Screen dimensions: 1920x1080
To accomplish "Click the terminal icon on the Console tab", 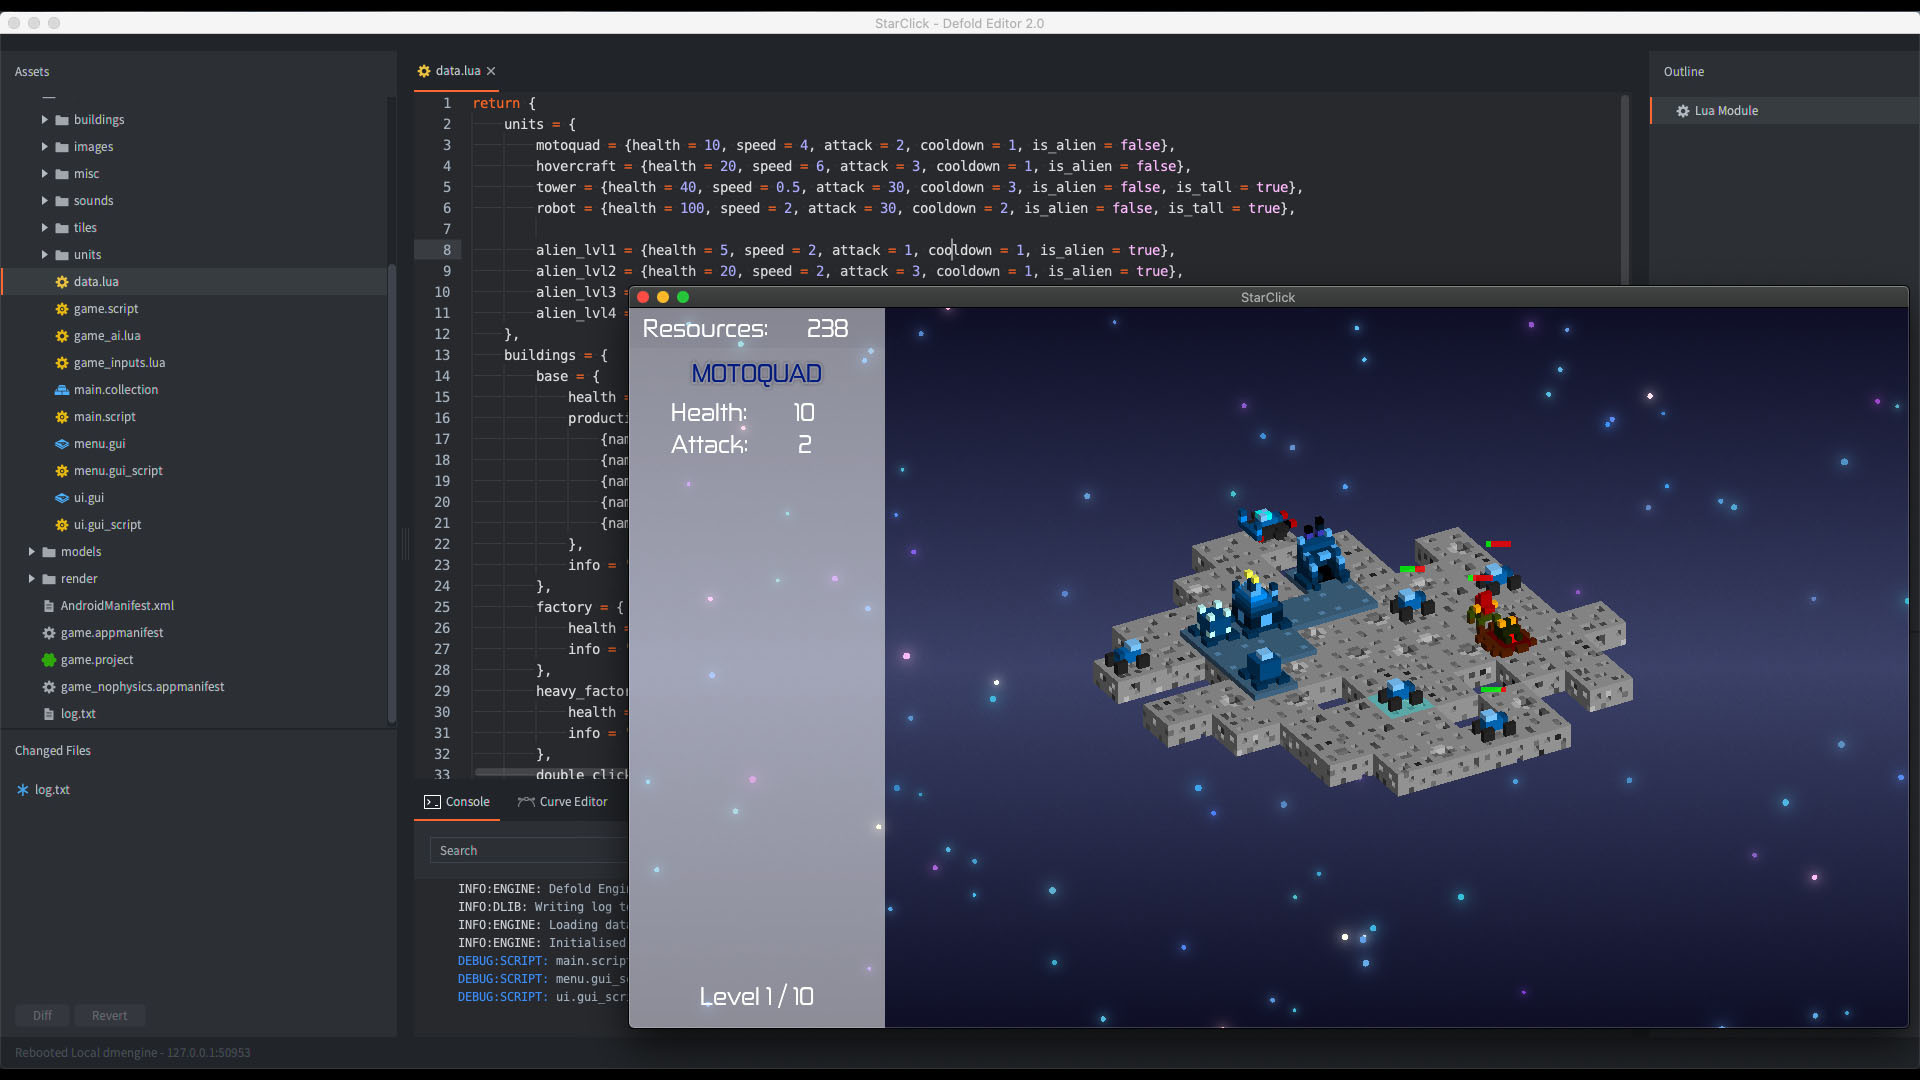I will coord(432,802).
